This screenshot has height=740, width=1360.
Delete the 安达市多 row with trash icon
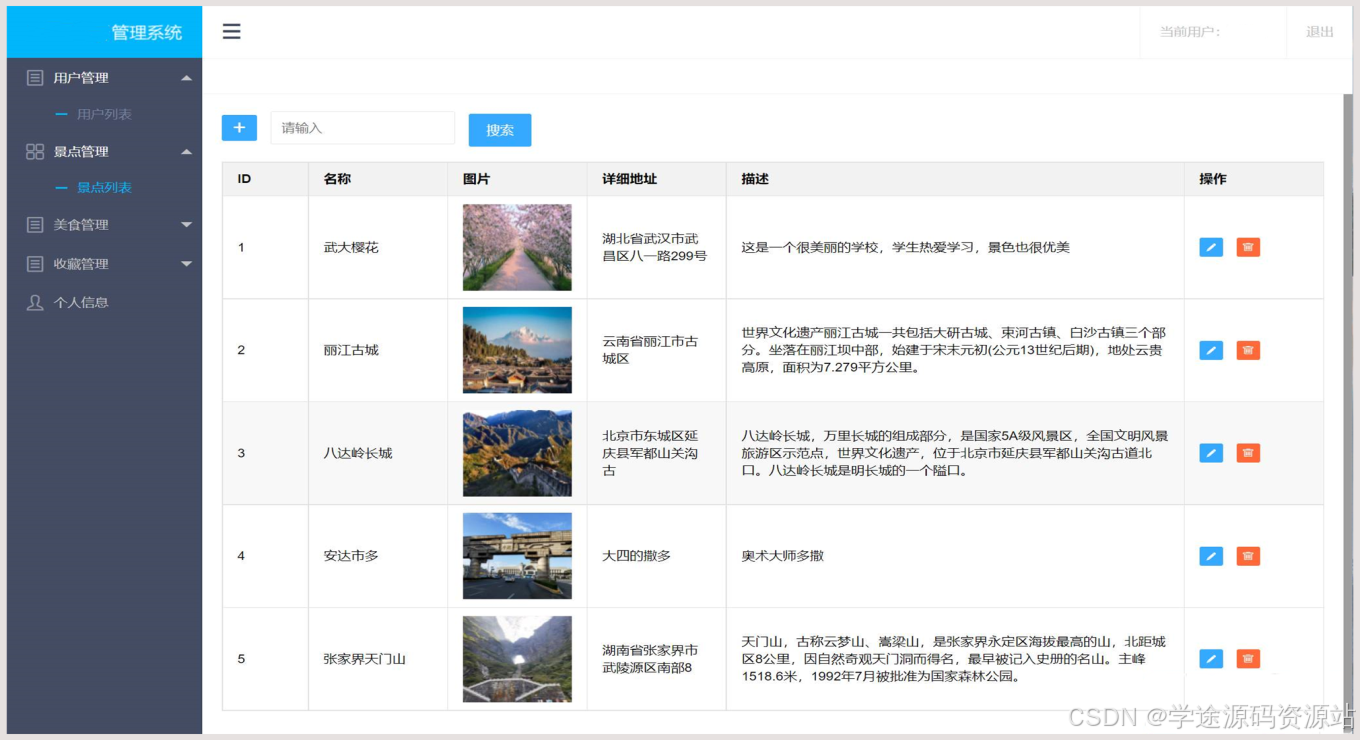(x=1248, y=556)
